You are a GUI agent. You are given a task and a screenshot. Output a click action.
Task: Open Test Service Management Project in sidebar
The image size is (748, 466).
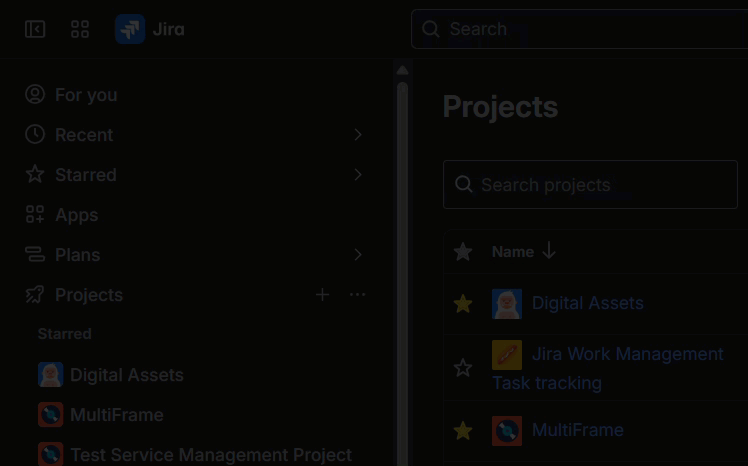[211, 455]
